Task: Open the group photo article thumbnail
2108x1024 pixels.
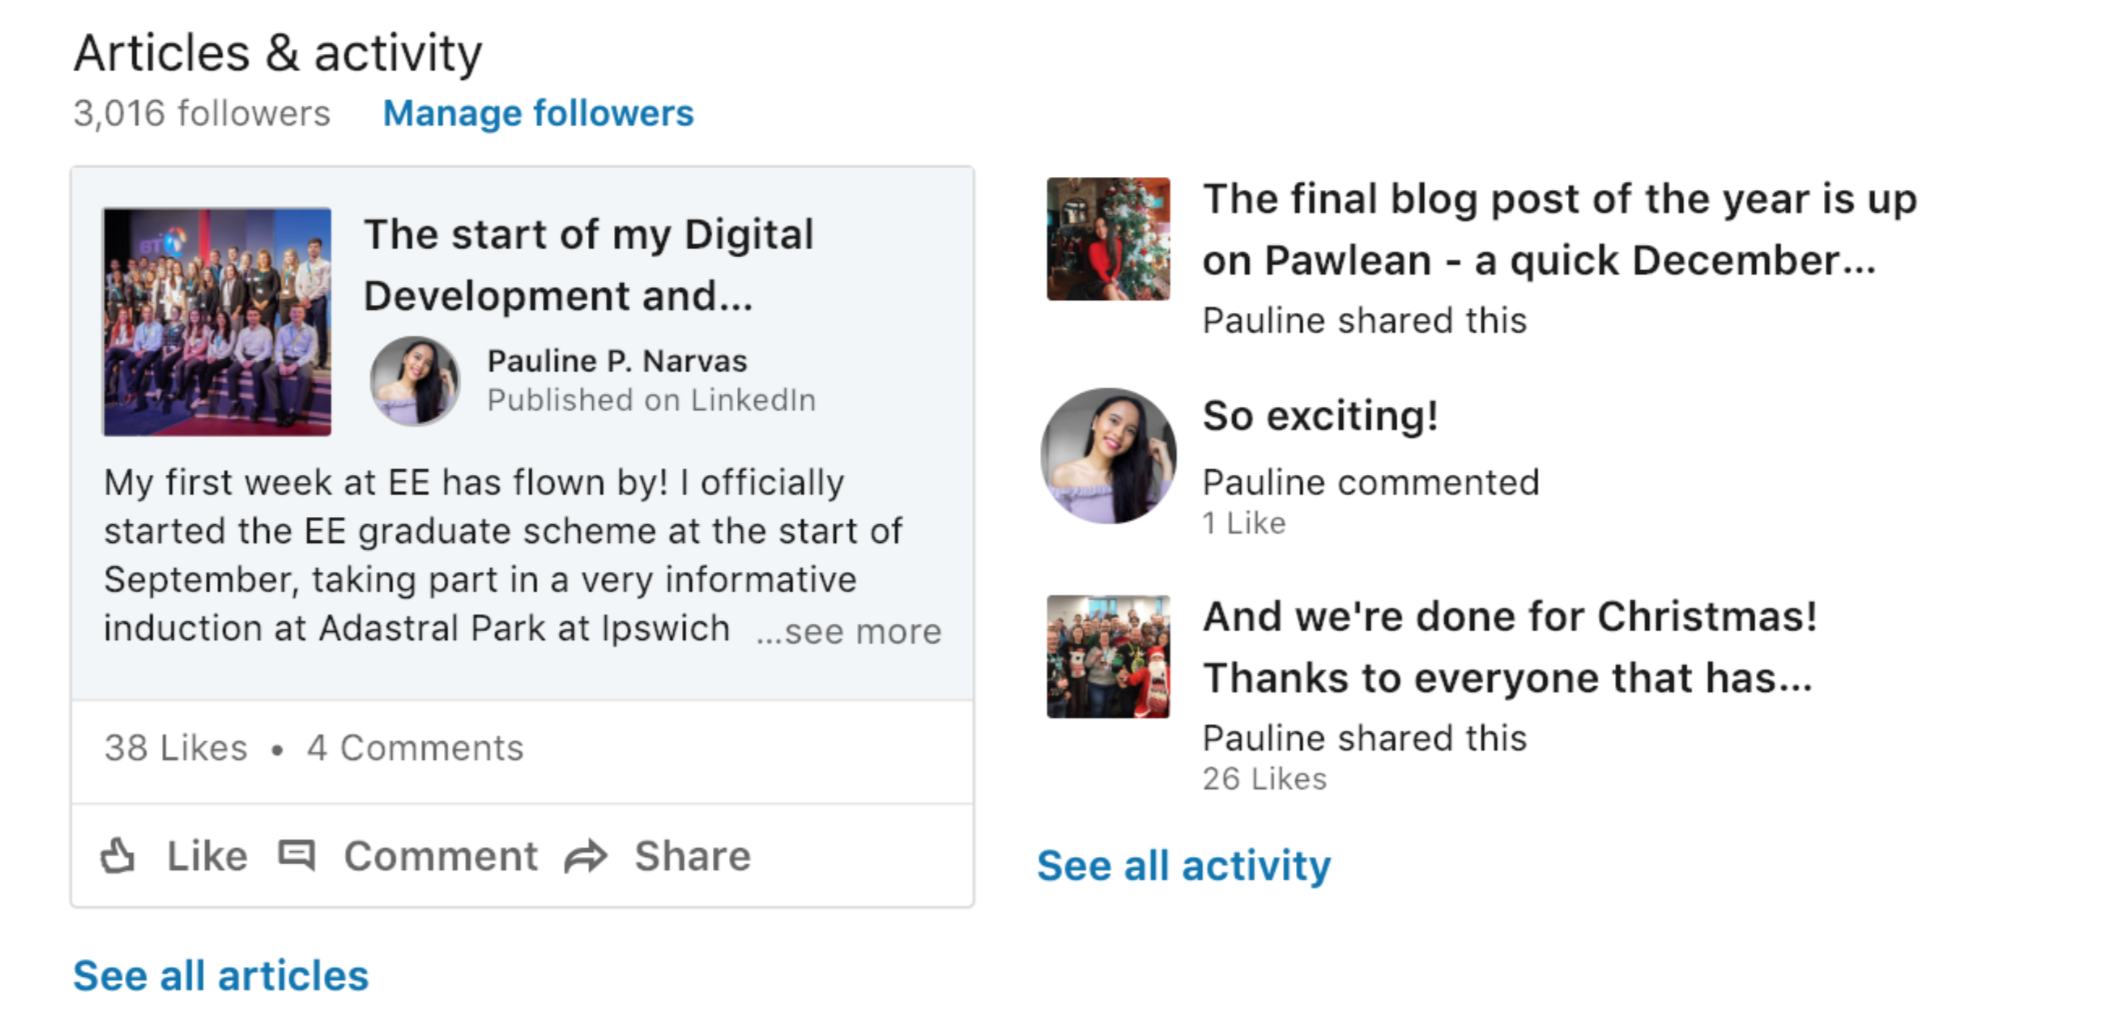Action: [217, 322]
